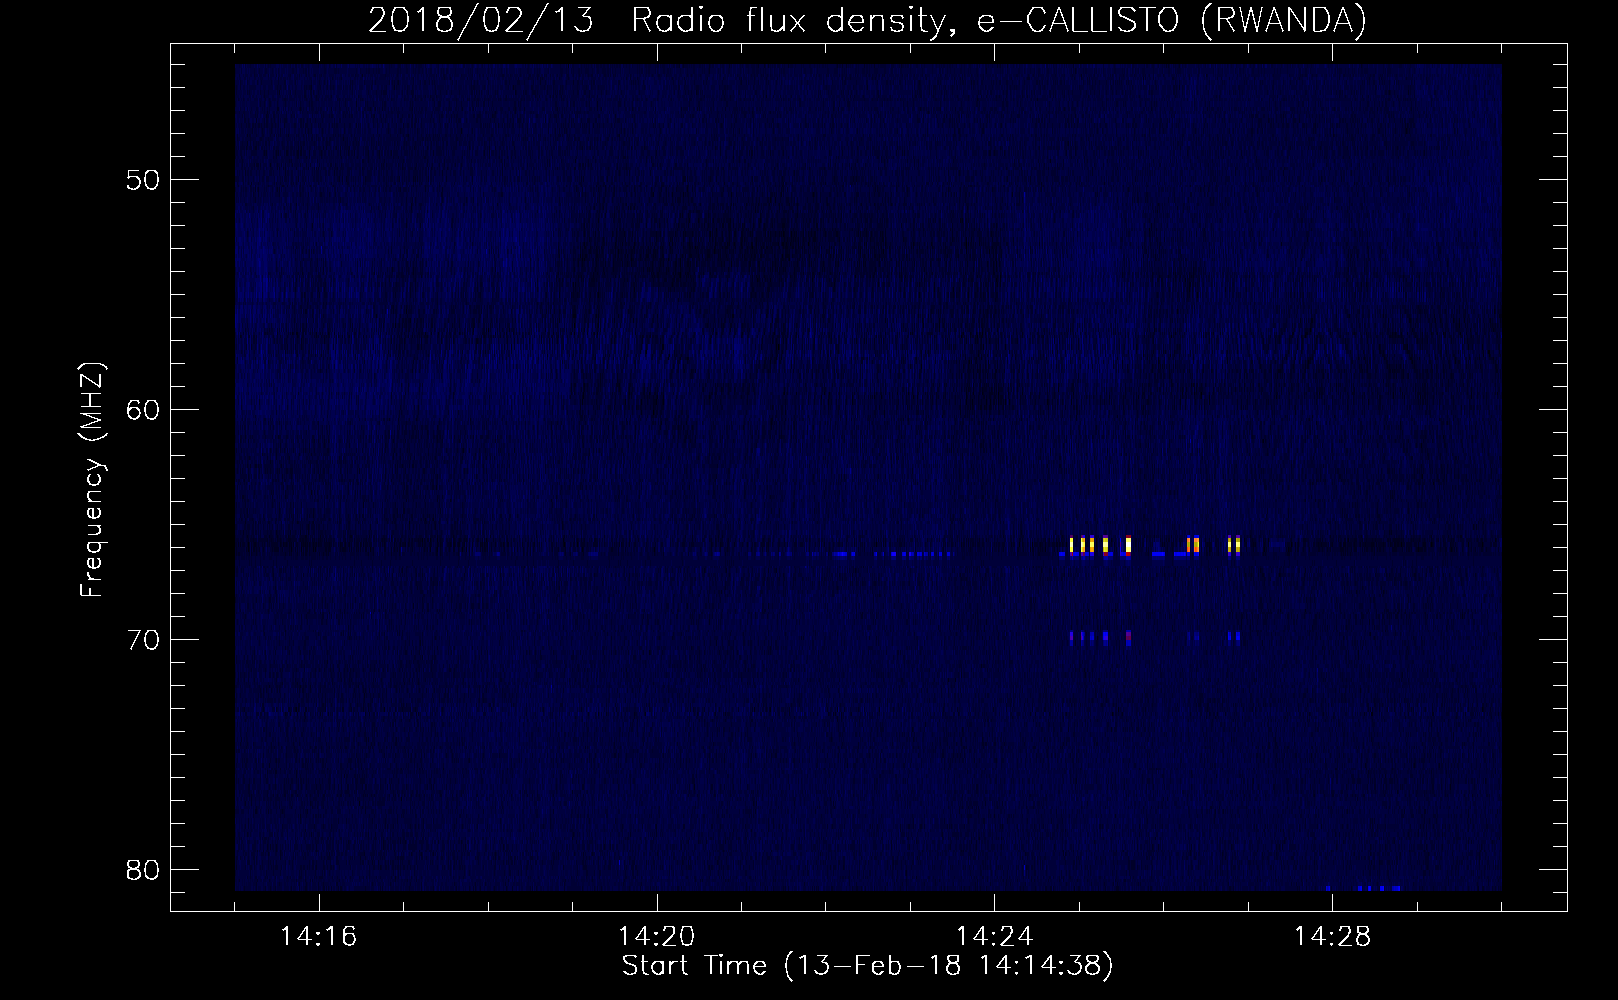Click the 14:28 time tick label
This screenshot has width=1618, height=1000.
[1332, 937]
